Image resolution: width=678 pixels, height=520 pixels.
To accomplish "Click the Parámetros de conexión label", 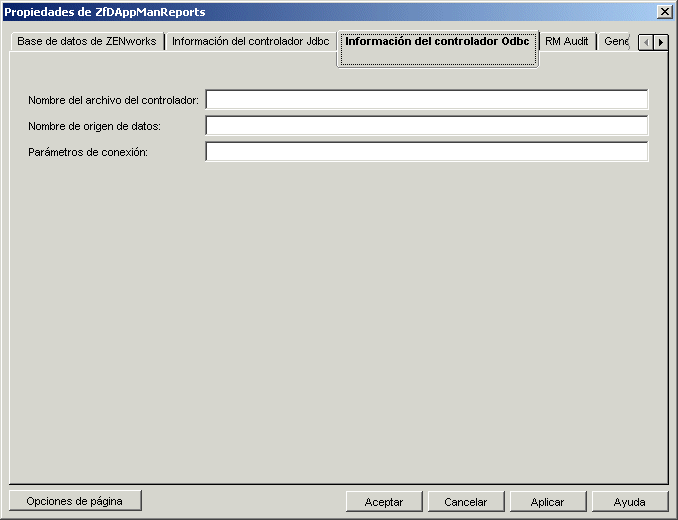I will point(88,152).
